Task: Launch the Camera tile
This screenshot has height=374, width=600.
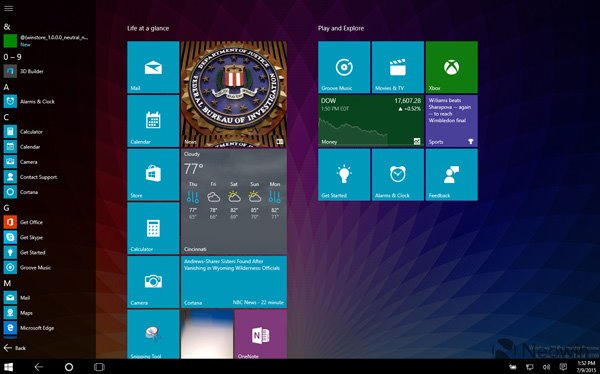Action: pyautogui.click(x=153, y=282)
